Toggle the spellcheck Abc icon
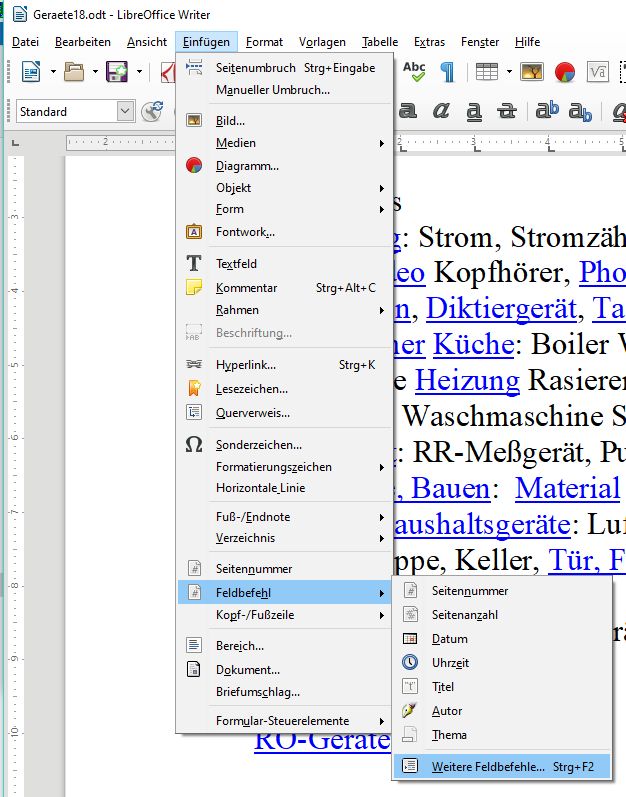Viewport: 626px width, 797px height. (x=414, y=72)
